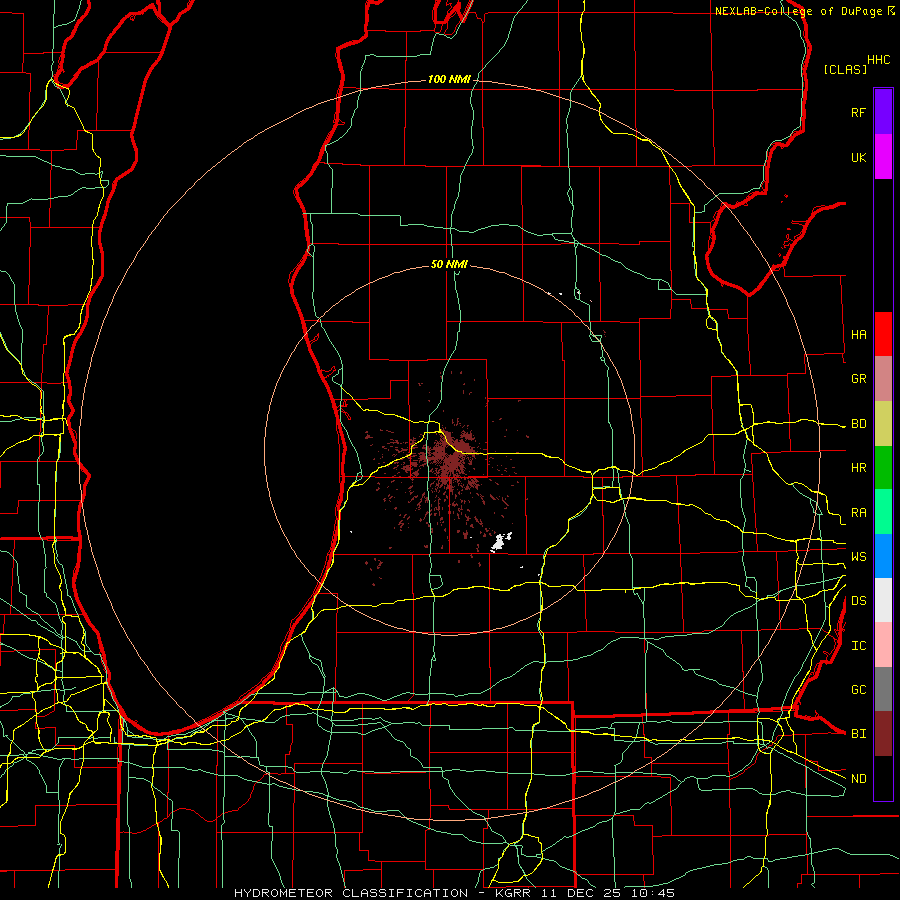Select the GC gray legend swatch
The image size is (900, 900).
[x=883, y=689]
